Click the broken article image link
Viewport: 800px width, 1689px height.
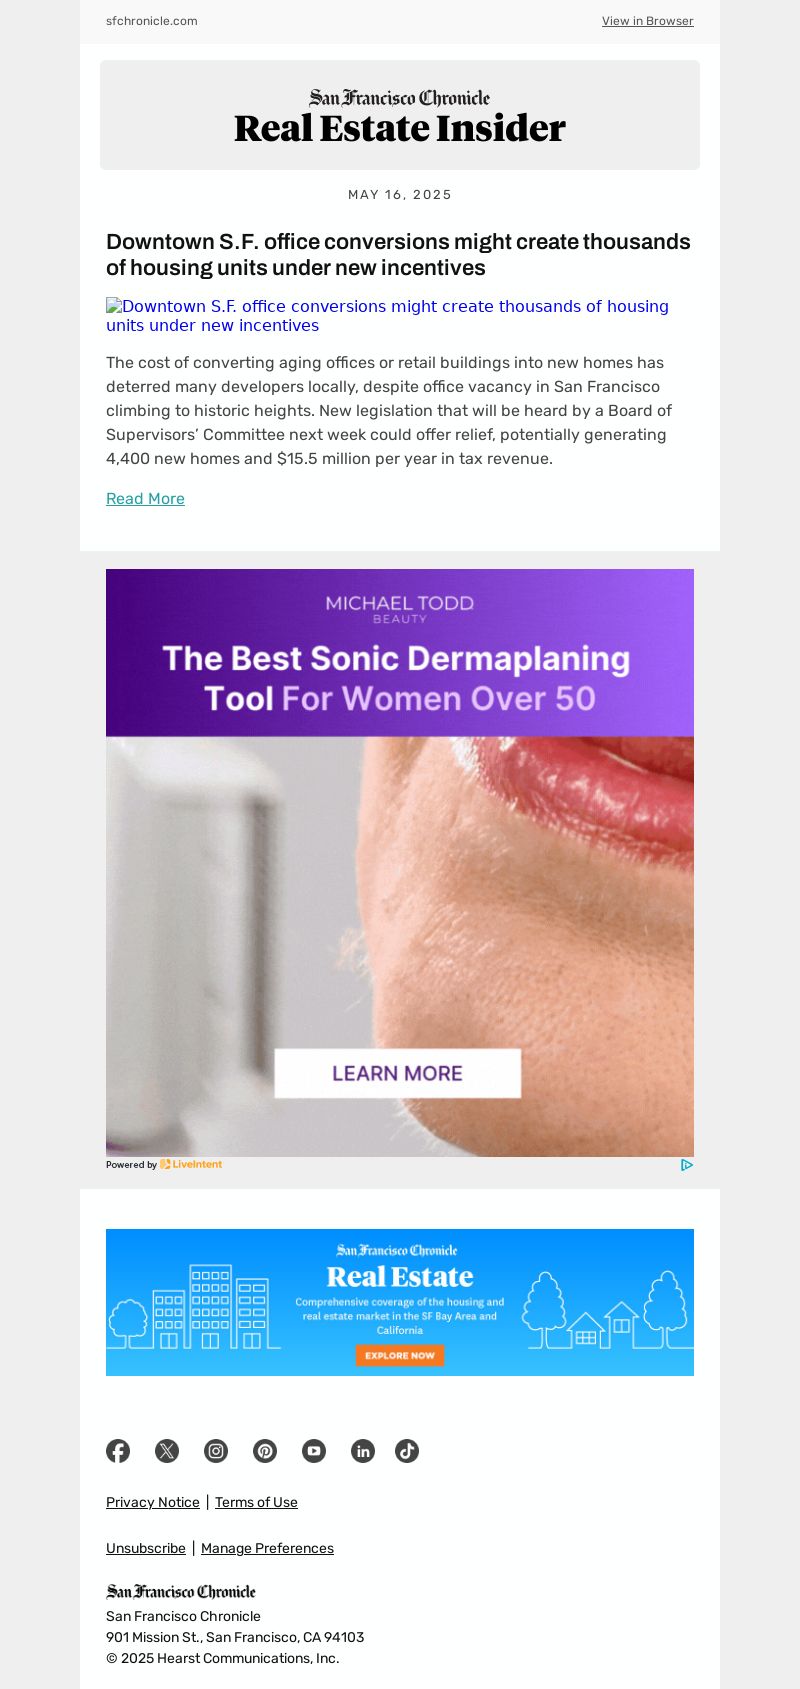point(388,316)
